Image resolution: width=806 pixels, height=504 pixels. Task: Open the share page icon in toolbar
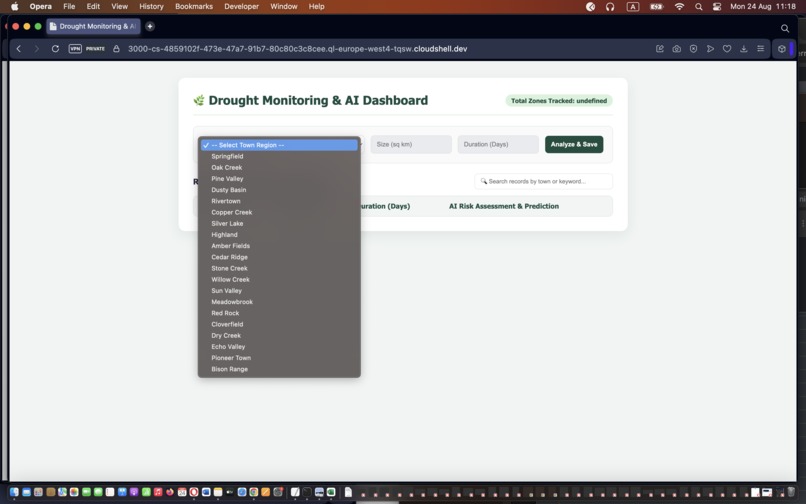tap(660, 49)
